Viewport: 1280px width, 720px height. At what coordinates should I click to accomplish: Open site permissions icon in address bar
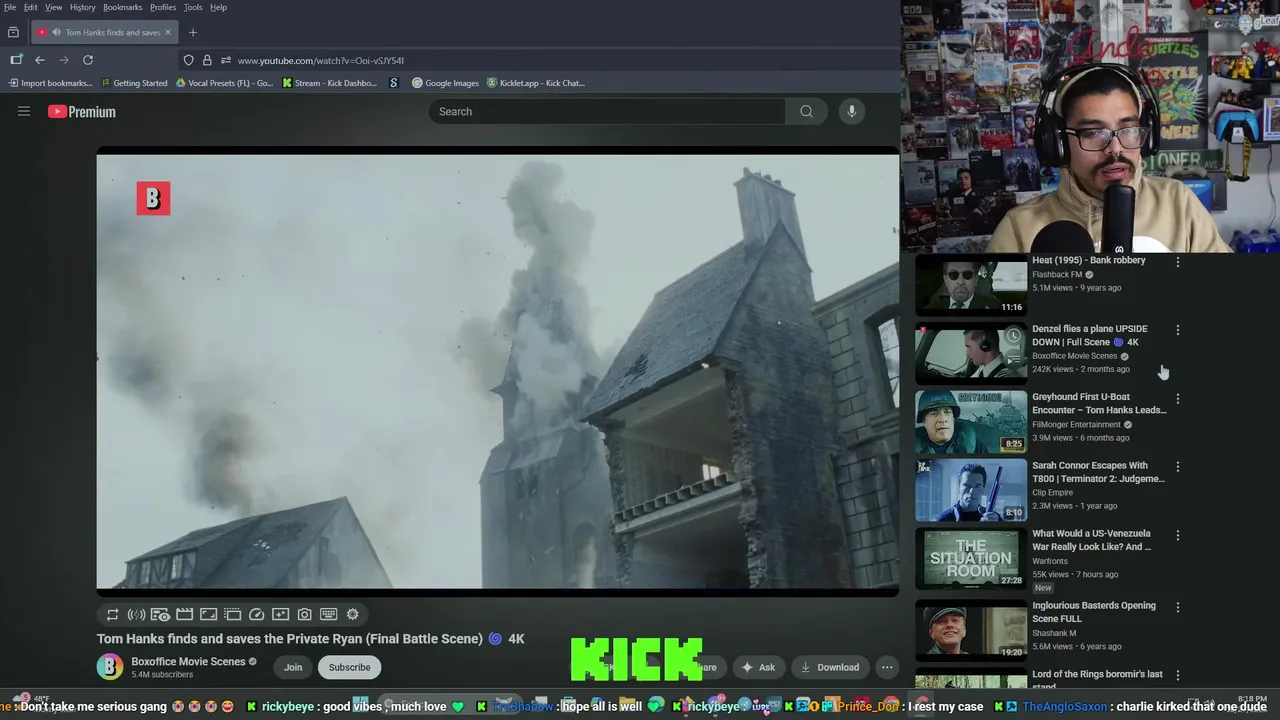(226, 60)
